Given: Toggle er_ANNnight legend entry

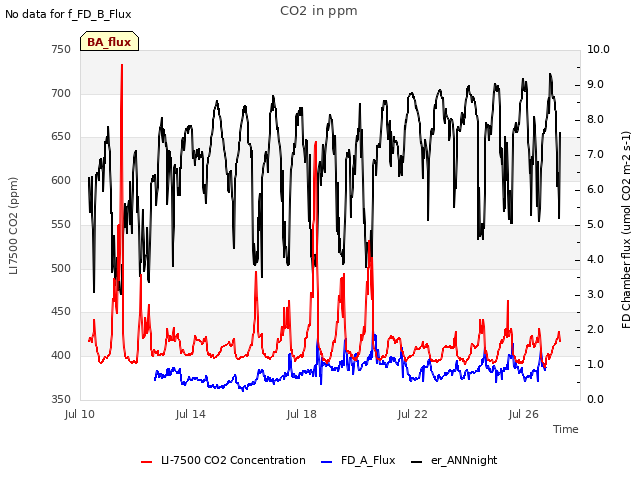Looking at the screenshot, I should click(454, 460).
